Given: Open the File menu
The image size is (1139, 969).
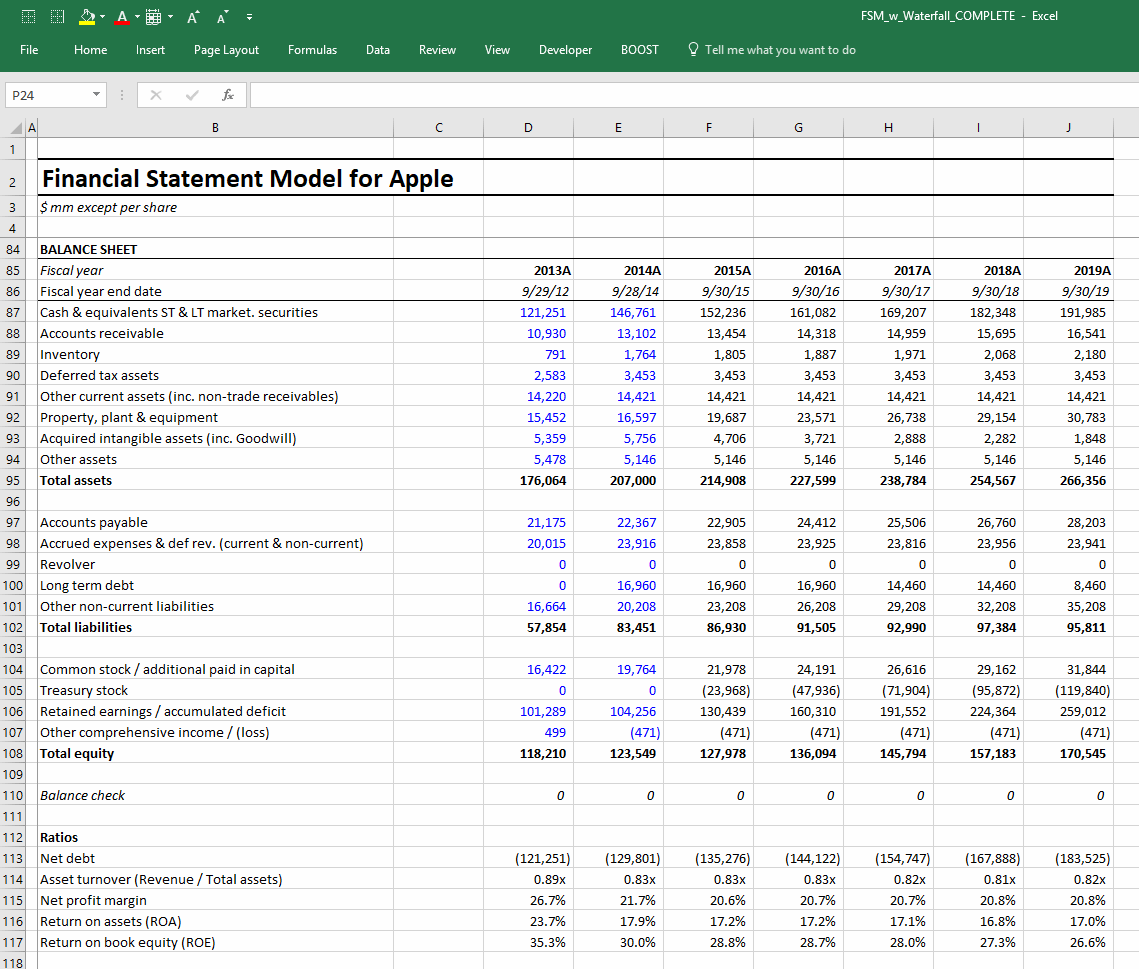Looking at the screenshot, I should click(x=29, y=49).
